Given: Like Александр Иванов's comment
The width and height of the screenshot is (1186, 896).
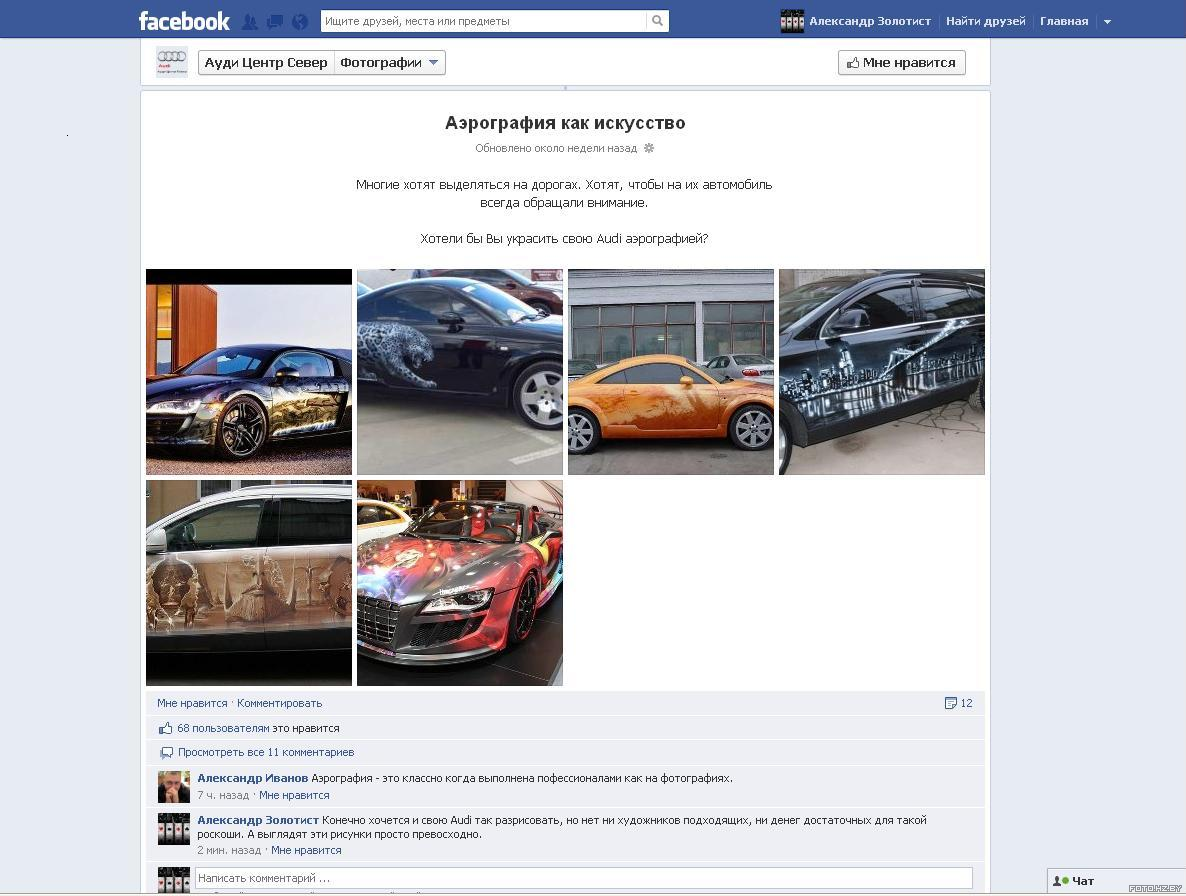Looking at the screenshot, I should tap(294, 795).
